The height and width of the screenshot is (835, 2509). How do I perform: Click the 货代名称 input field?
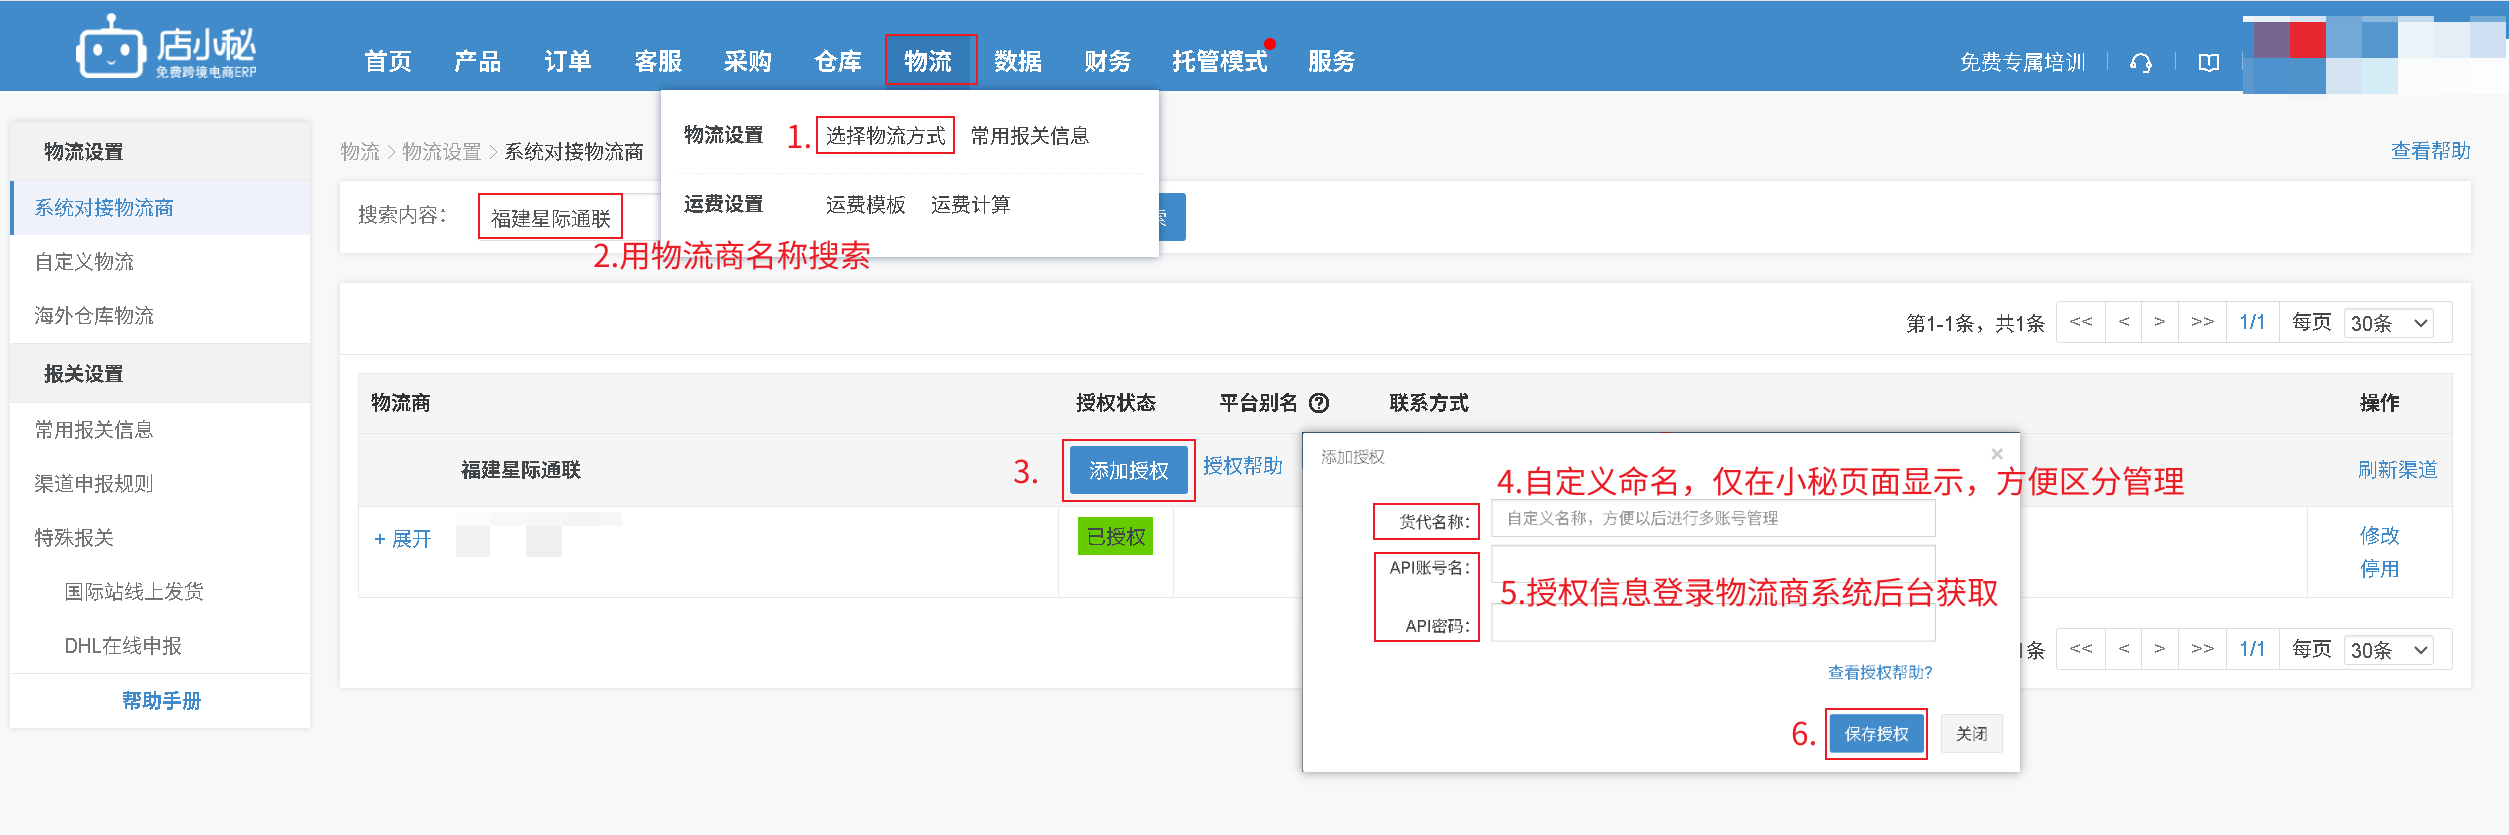(1712, 518)
